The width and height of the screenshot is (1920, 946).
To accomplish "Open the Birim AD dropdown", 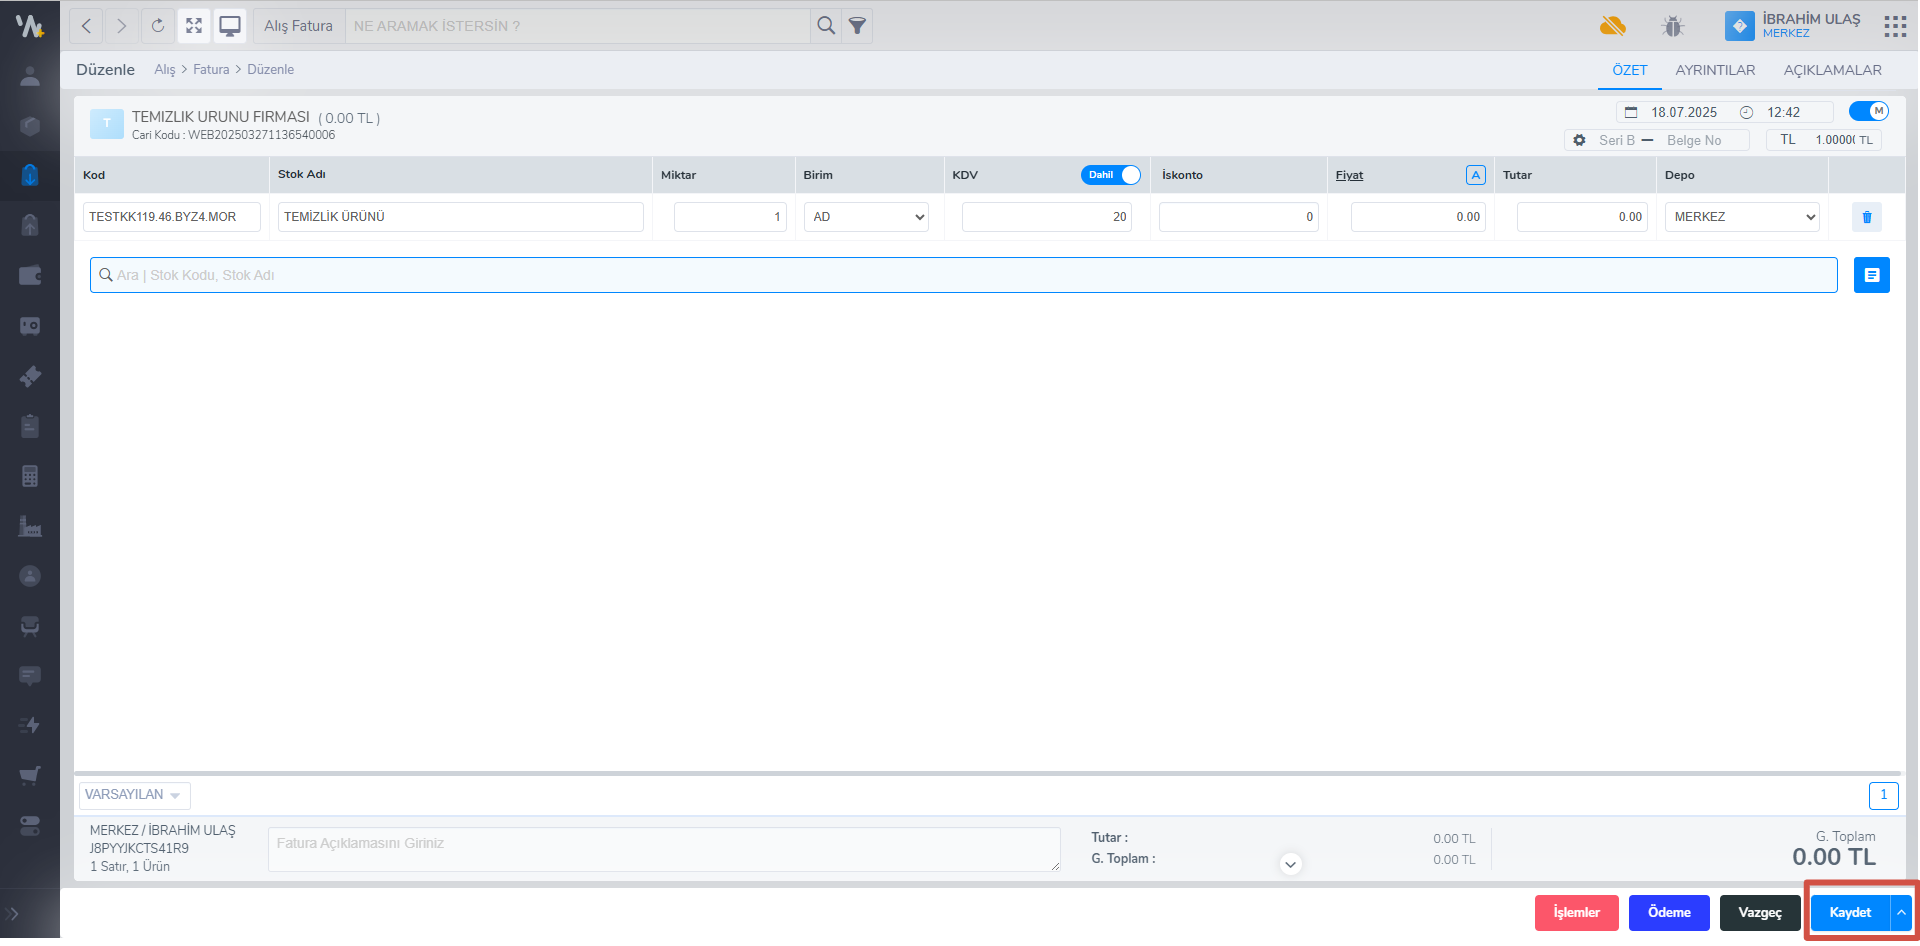I will pyautogui.click(x=866, y=217).
